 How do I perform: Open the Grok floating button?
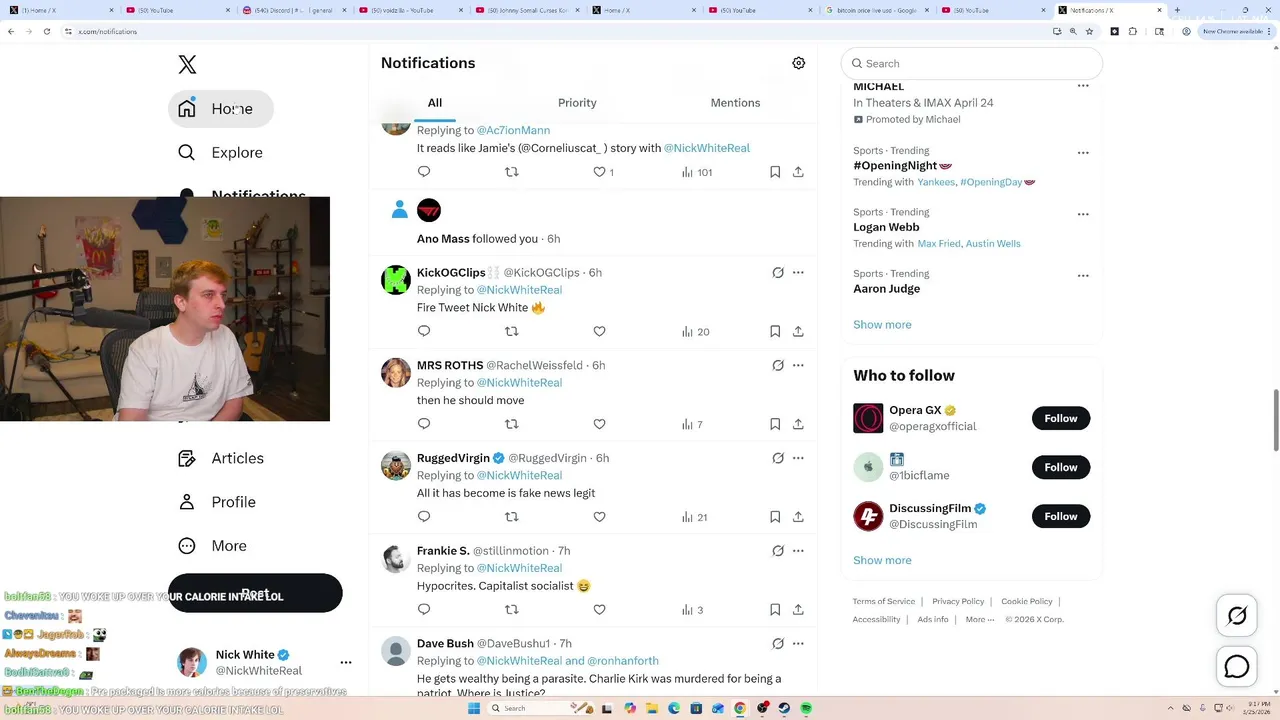[1237, 616]
